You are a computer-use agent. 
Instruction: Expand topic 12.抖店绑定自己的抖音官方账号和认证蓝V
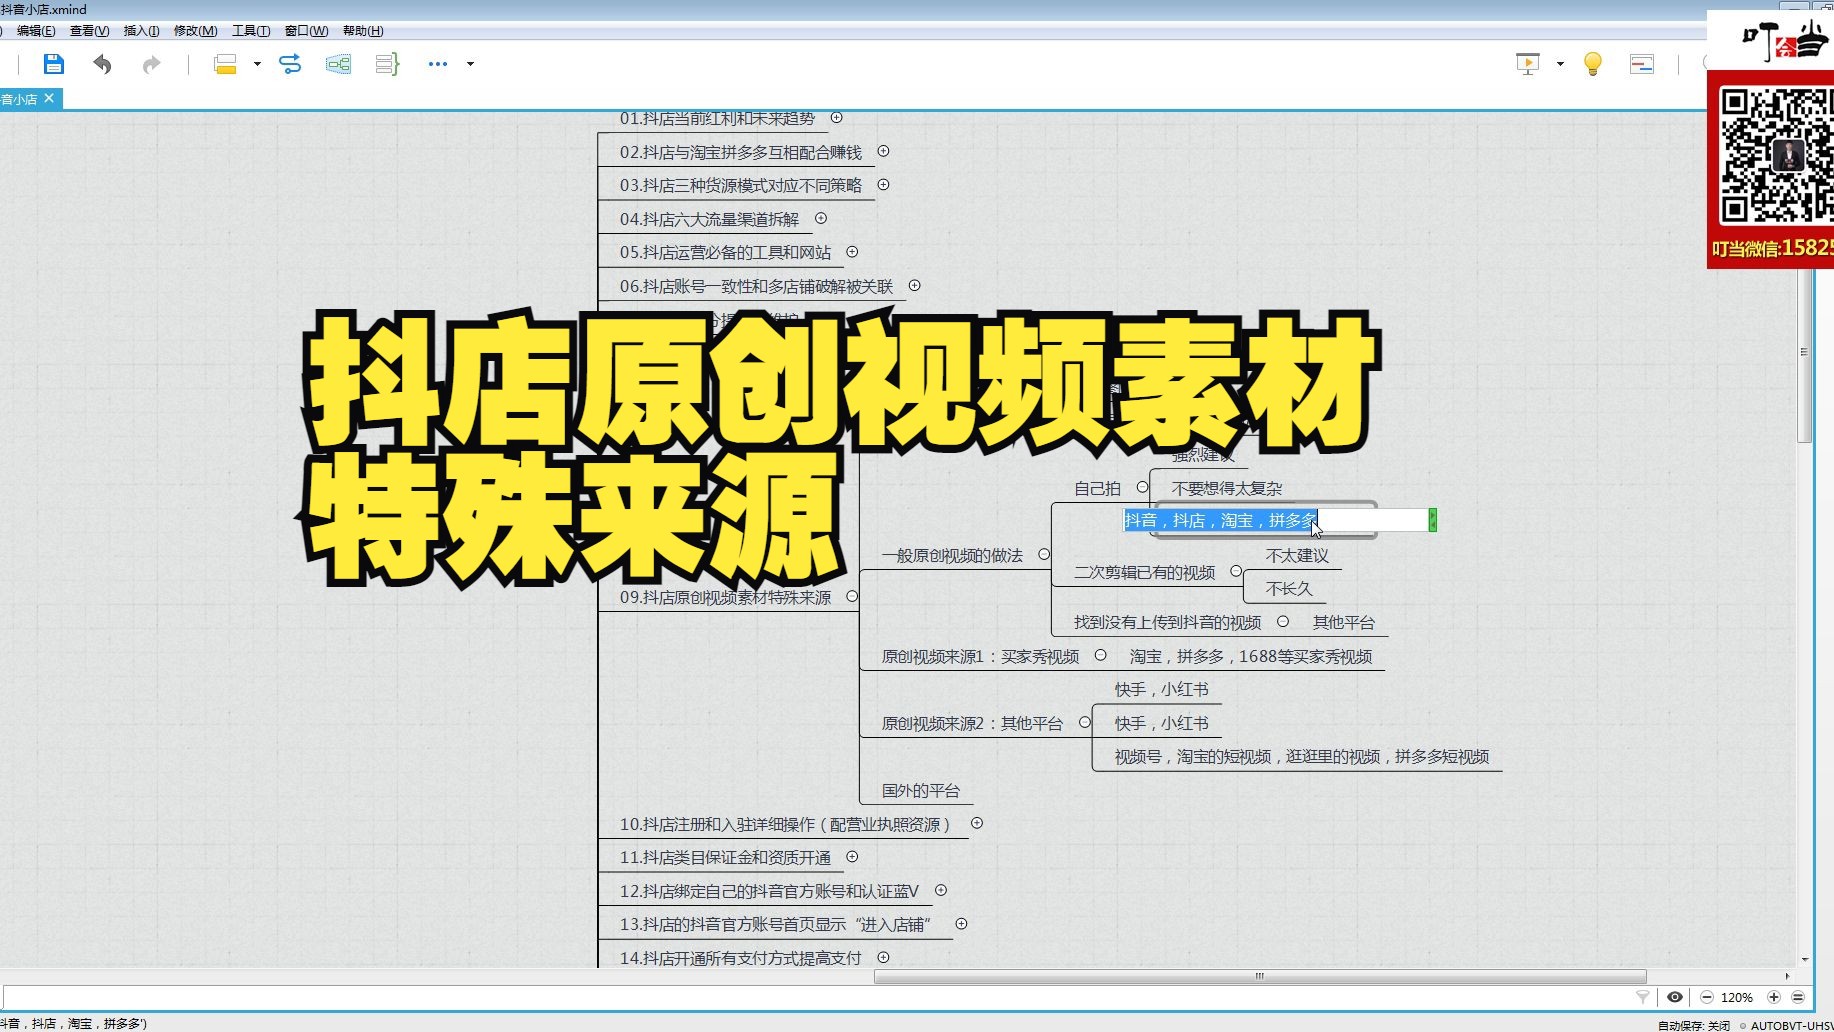[x=941, y=890]
